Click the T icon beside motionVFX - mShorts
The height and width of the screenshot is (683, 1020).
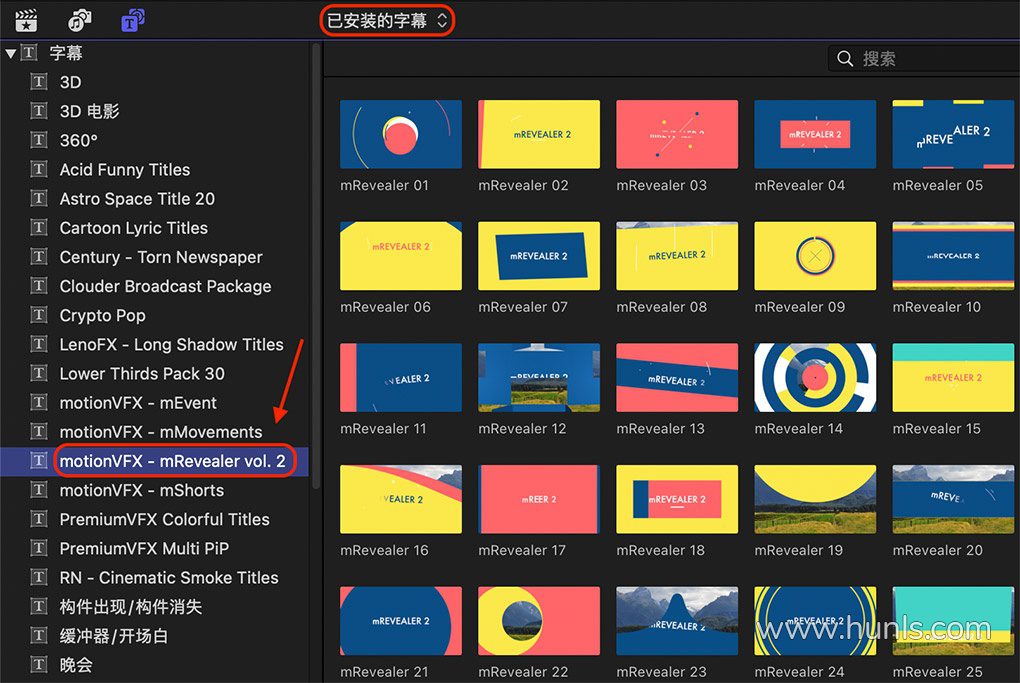(39, 490)
